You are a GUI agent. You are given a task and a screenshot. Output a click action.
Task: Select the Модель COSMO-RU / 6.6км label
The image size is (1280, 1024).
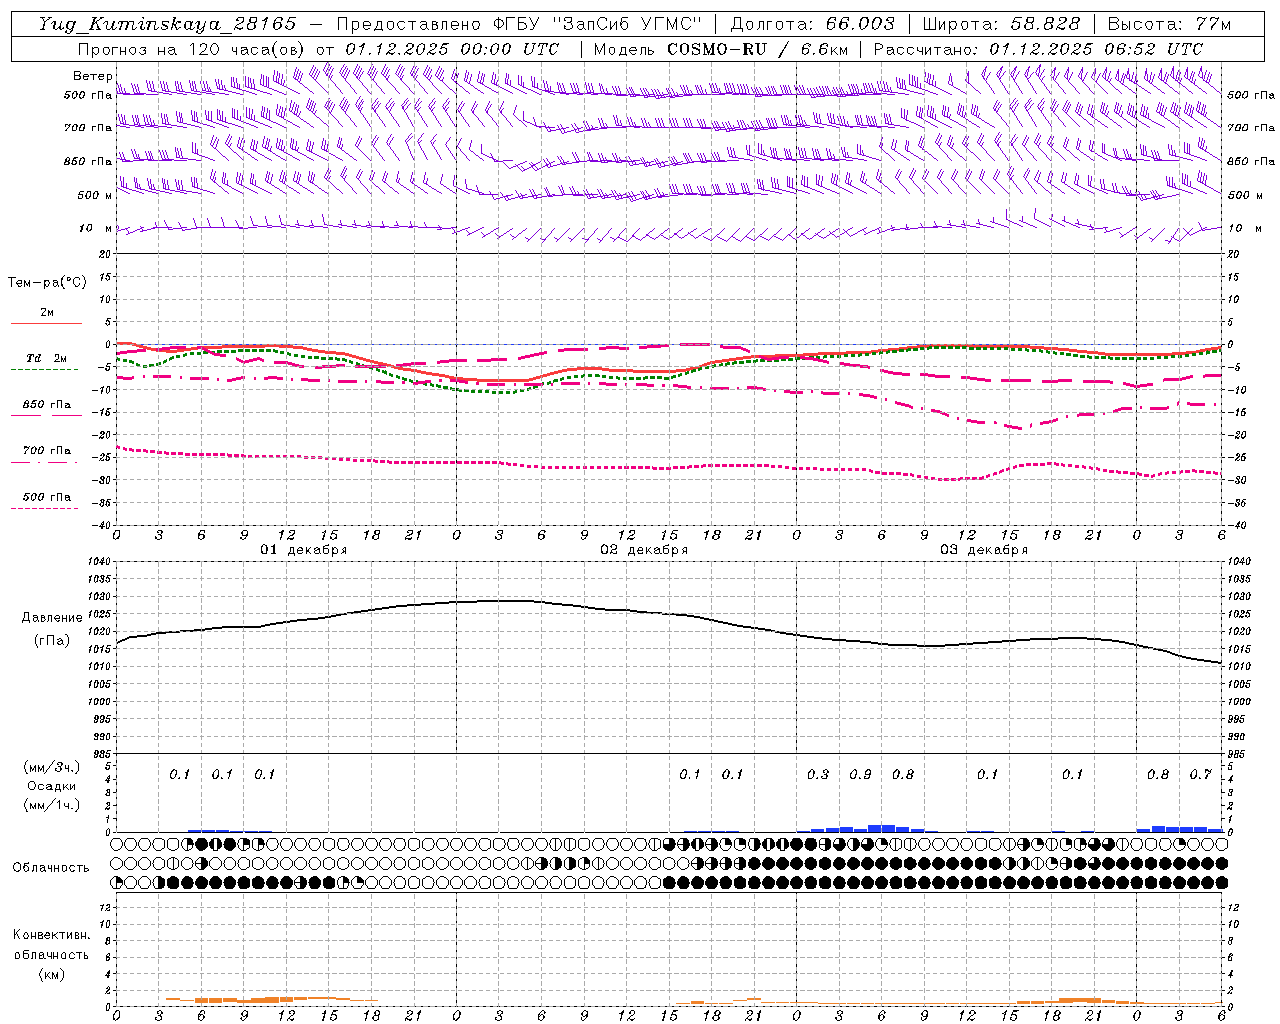click(721, 49)
